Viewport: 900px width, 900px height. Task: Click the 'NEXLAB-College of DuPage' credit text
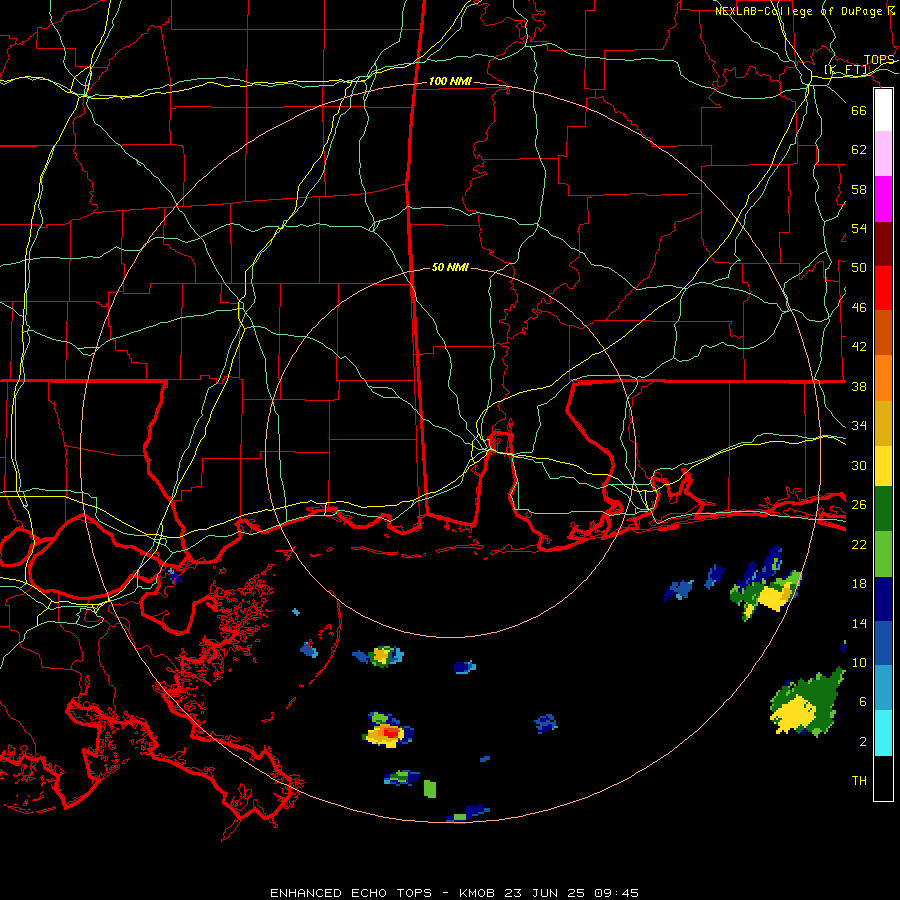tap(799, 11)
